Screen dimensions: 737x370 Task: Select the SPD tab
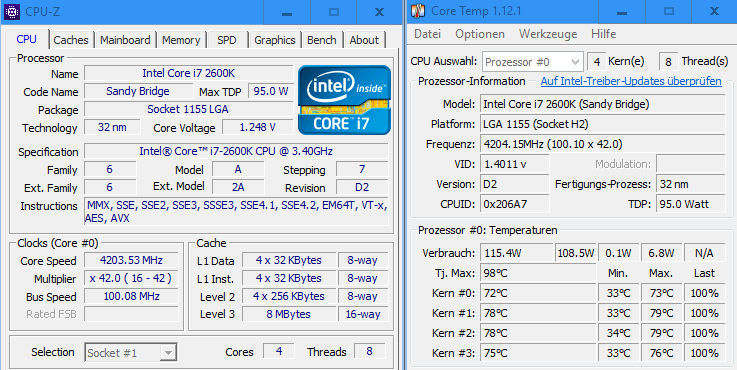tap(227, 40)
